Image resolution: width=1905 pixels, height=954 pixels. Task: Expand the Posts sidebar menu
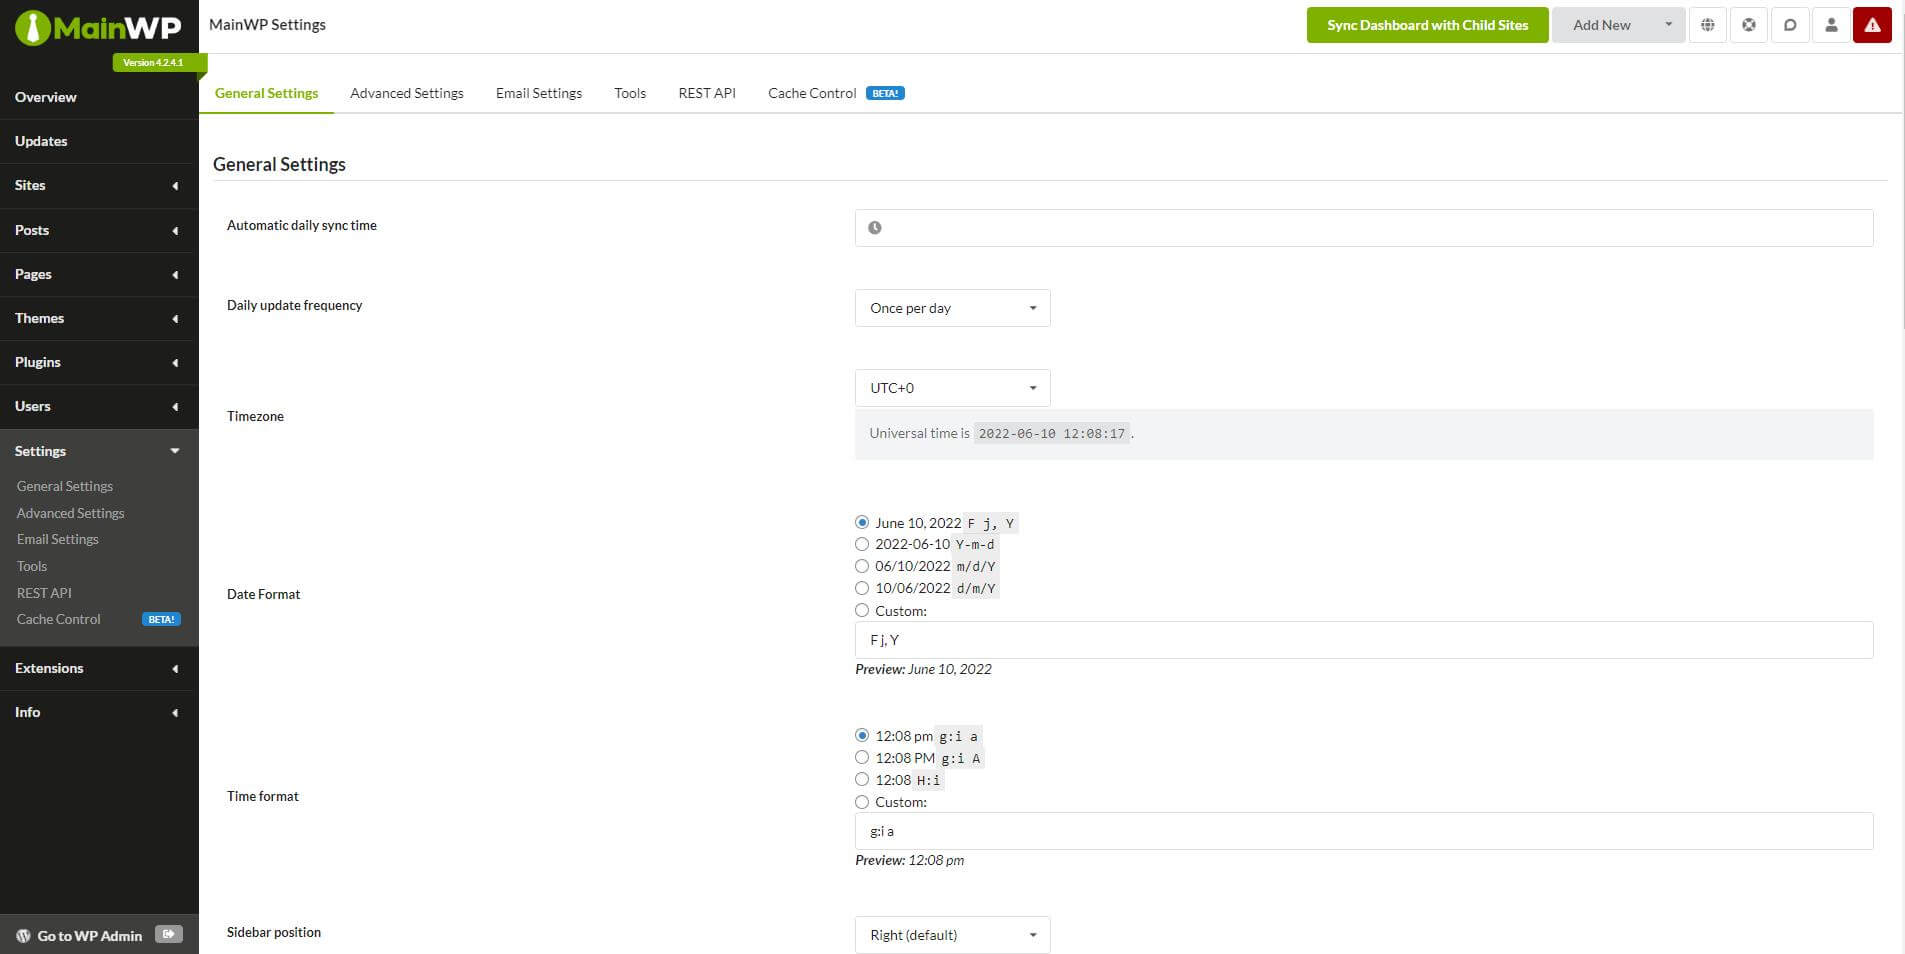98,230
